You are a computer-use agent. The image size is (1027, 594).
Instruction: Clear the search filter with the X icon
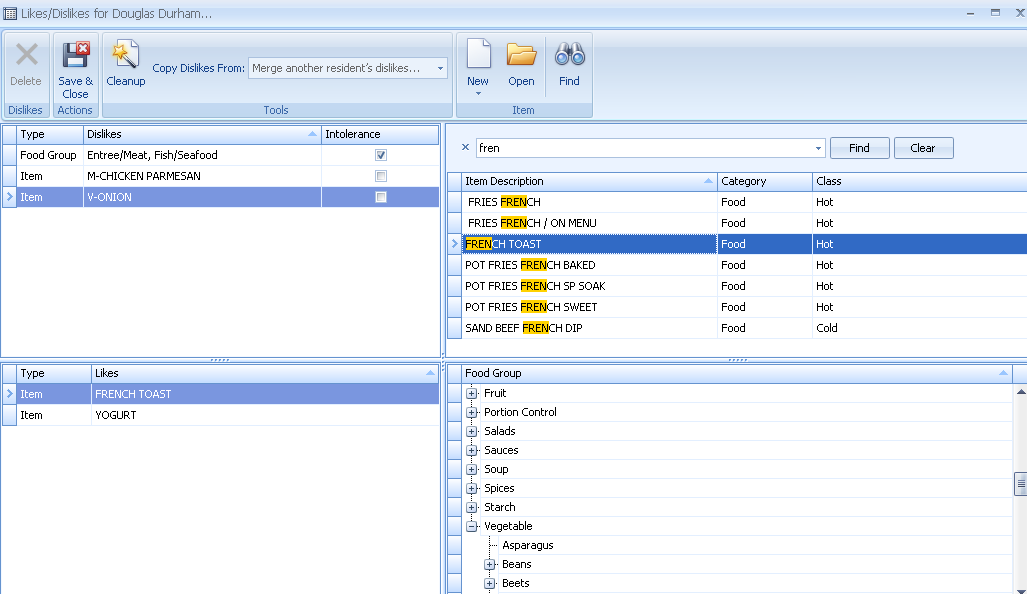[x=465, y=147]
